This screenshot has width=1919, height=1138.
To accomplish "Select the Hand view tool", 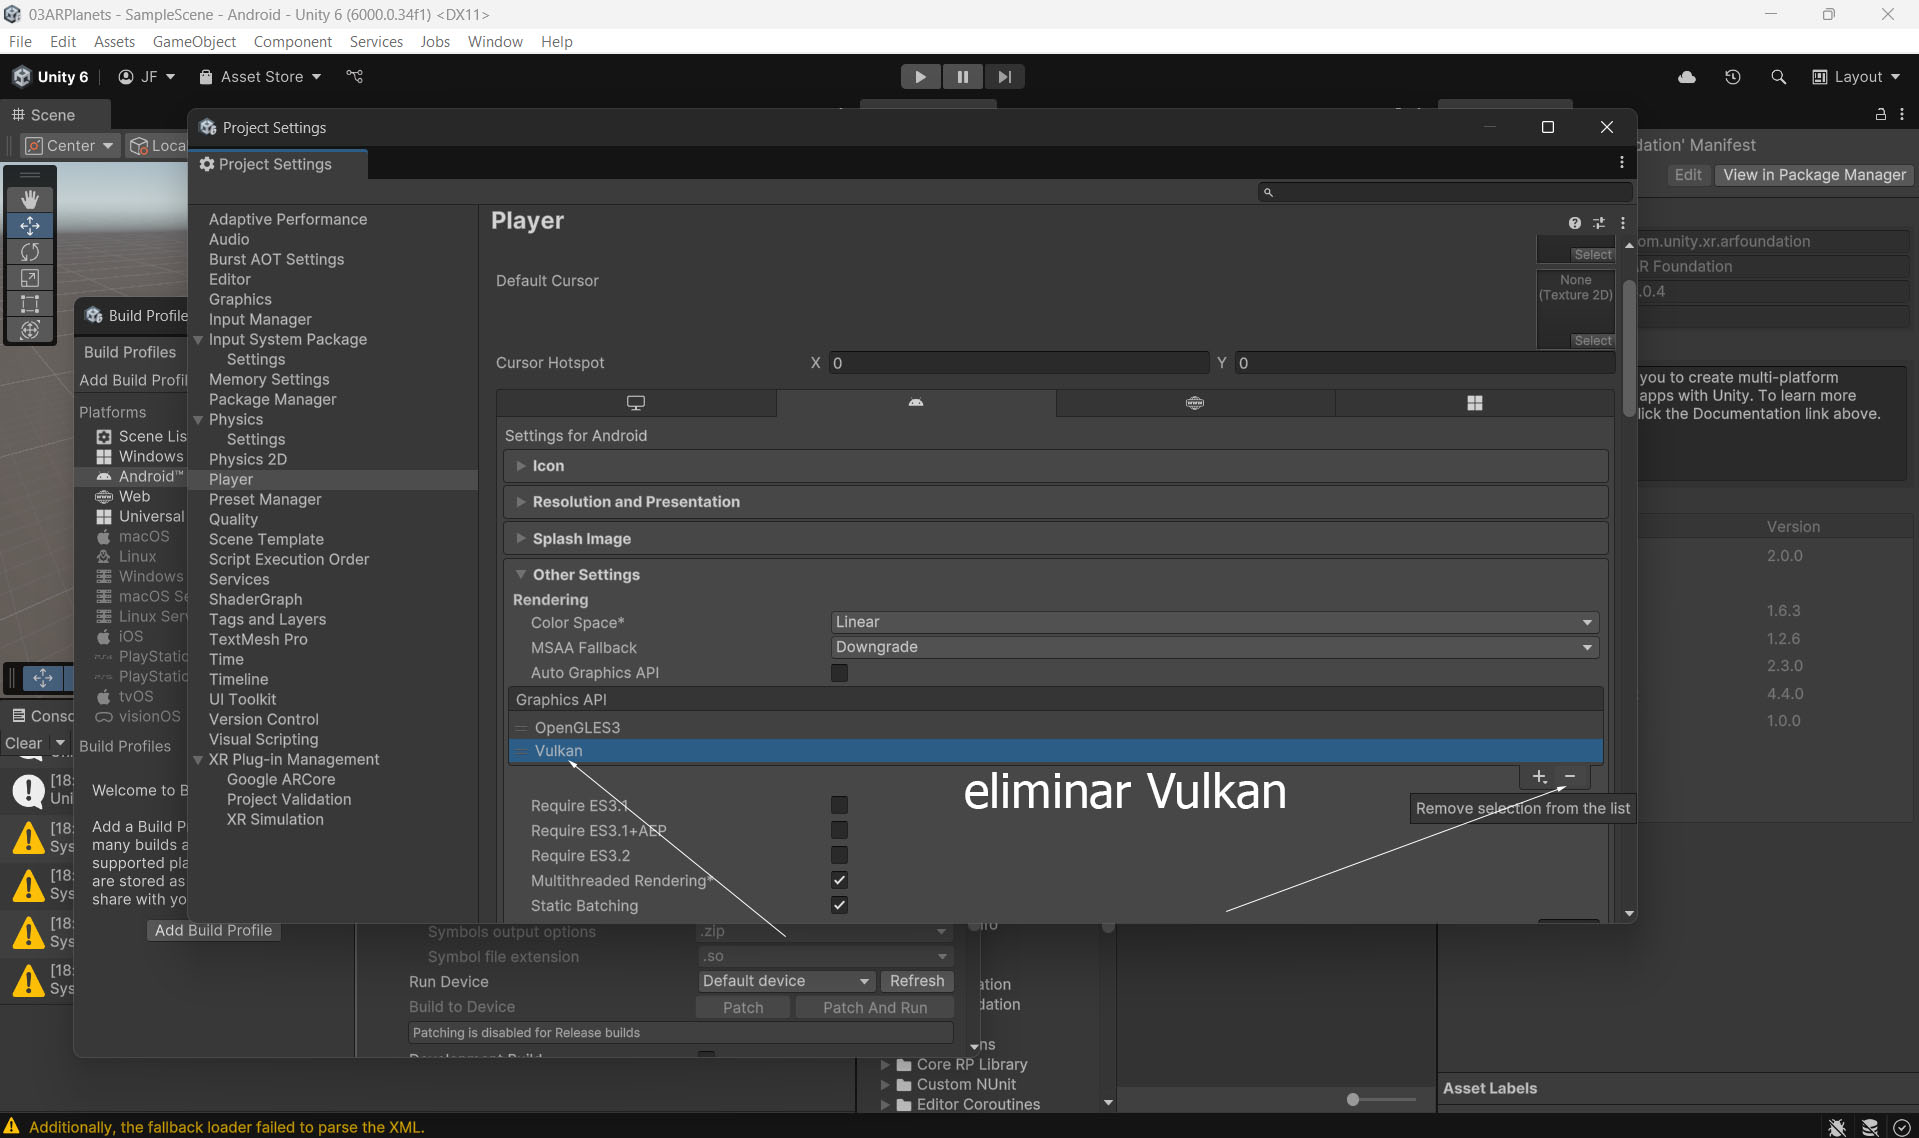I will coord(30,199).
